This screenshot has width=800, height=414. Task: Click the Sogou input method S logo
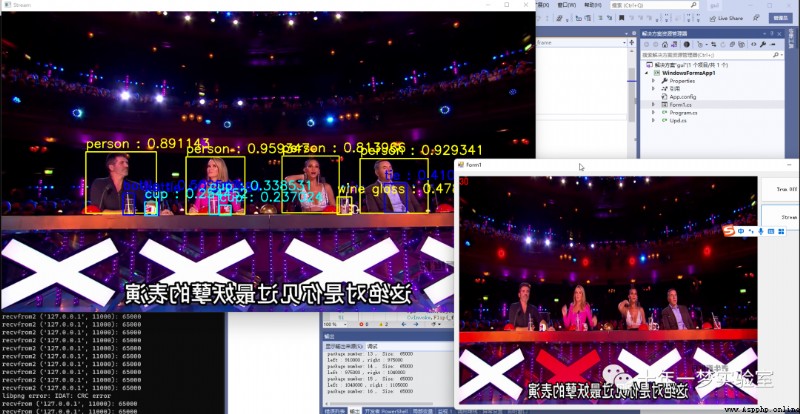click(729, 231)
